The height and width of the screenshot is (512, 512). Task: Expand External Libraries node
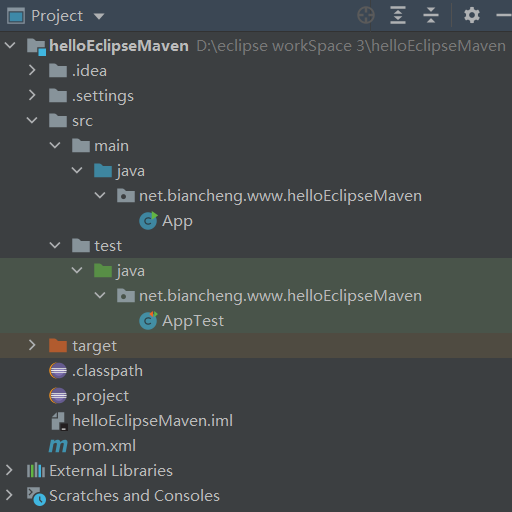pos(9,470)
